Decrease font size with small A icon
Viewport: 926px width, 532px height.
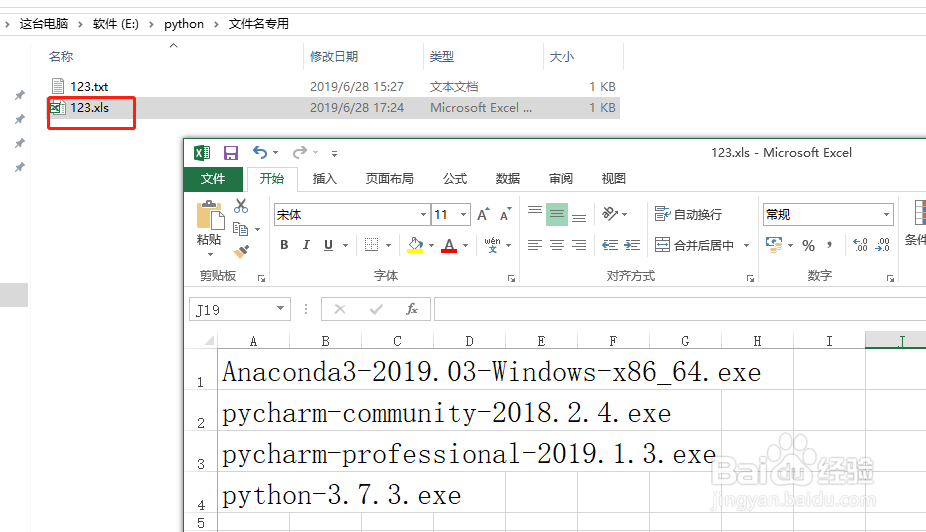point(506,214)
